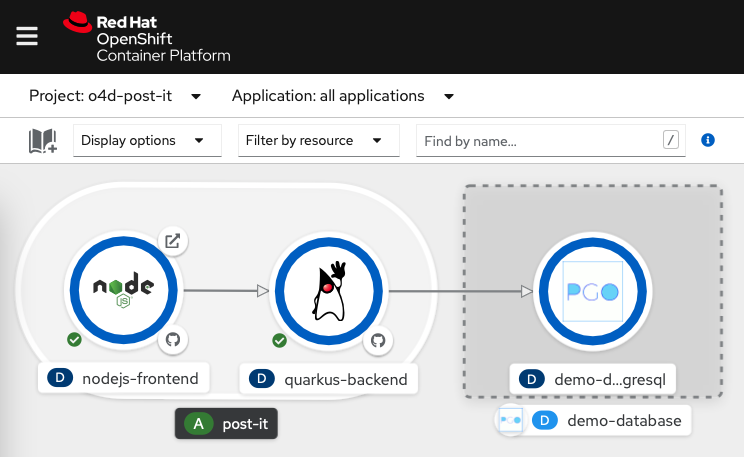Click connector from nodejs-frontend to quarkus-backend
The height and width of the screenshot is (457, 744).
point(226,290)
